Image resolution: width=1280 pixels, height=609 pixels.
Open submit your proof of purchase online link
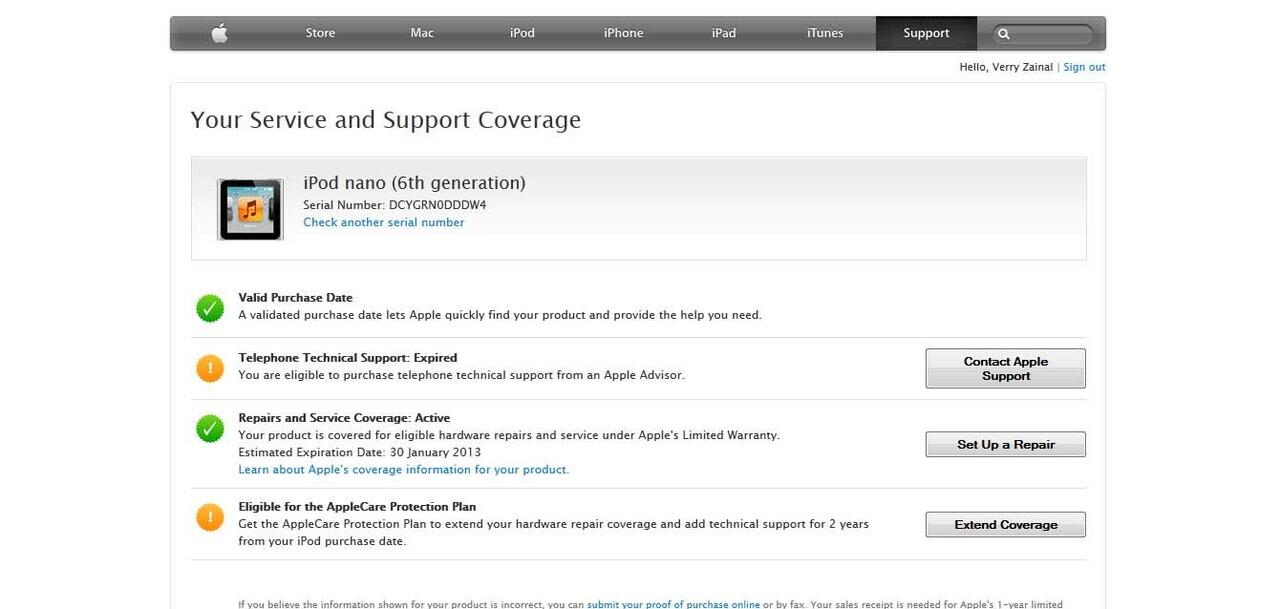point(673,604)
